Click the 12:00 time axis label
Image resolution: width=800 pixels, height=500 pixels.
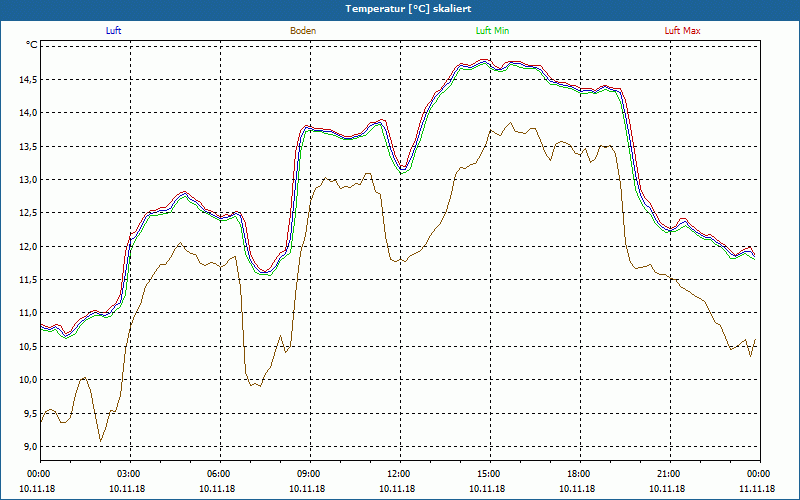(400, 474)
